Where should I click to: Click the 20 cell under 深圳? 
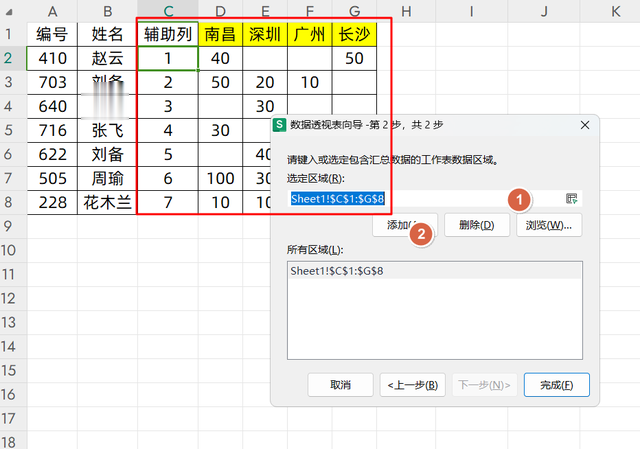click(265, 82)
